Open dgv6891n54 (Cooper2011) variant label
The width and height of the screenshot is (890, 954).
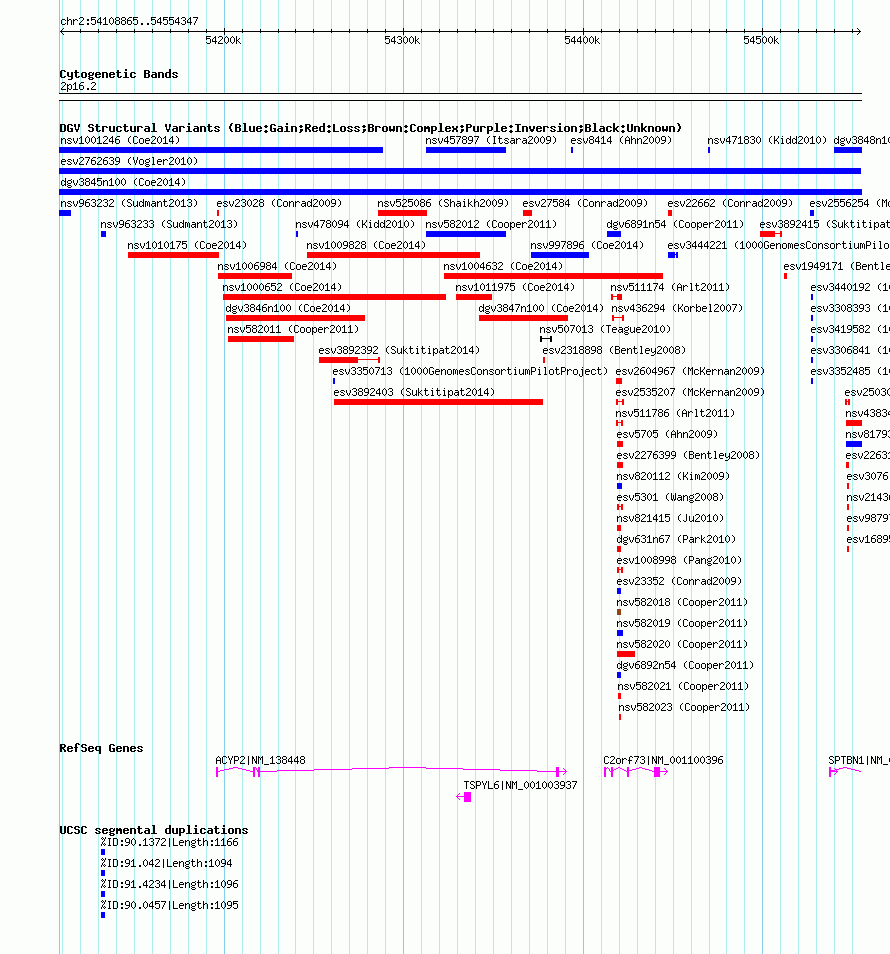click(x=675, y=224)
